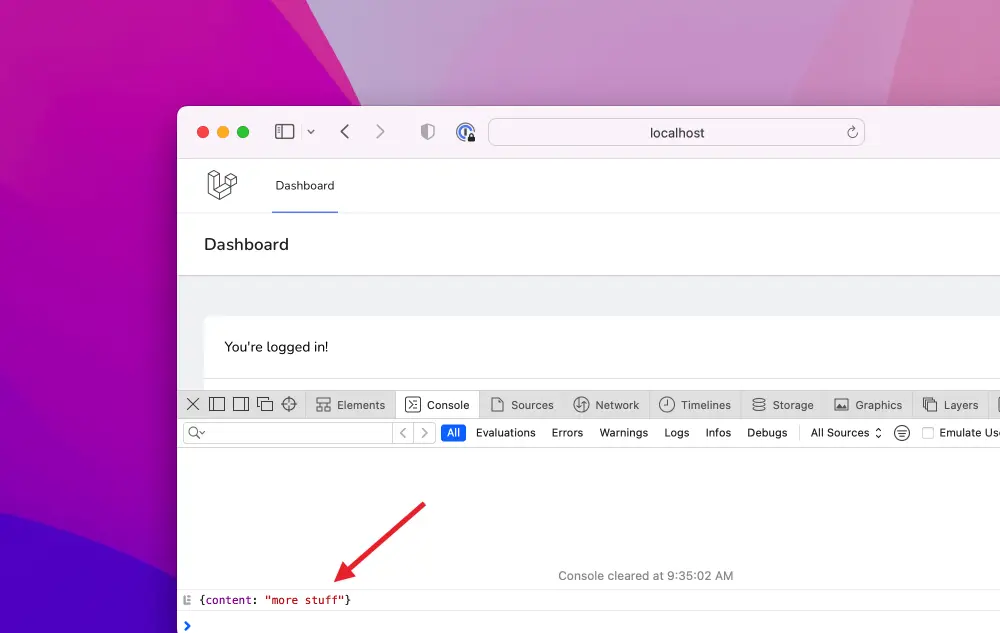
Task: Click the Laravel logo
Action: (222, 185)
